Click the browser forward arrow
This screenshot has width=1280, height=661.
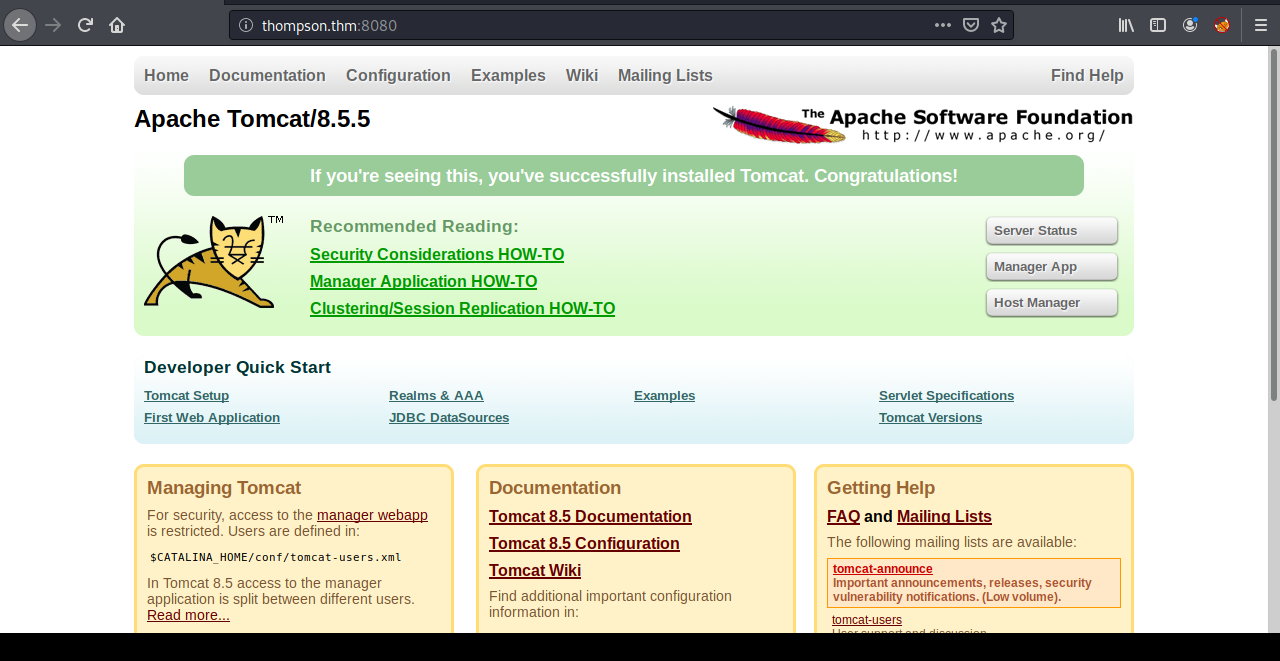[x=54, y=25]
